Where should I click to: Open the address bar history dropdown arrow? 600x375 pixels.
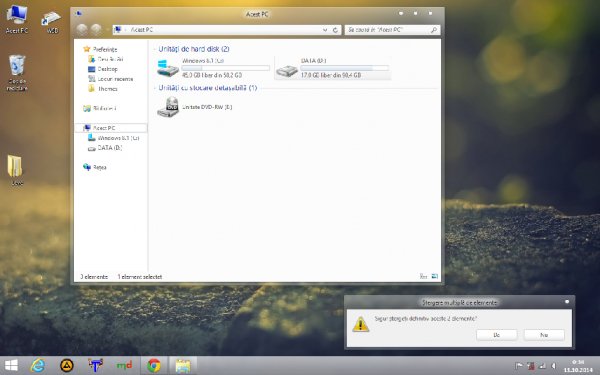tap(325, 30)
